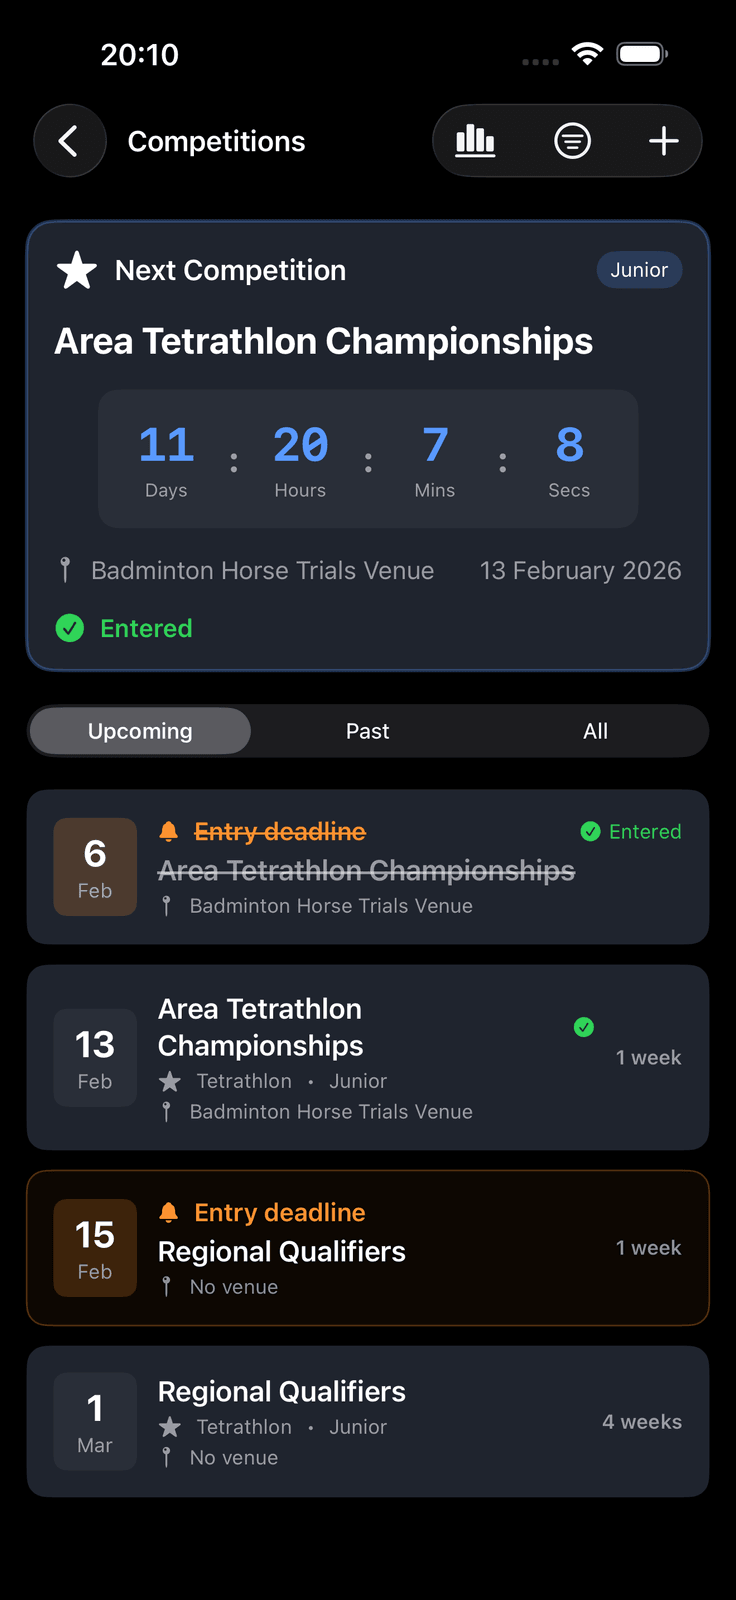Tap the plus icon to add a competition
This screenshot has height=1600, width=736.
[x=663, y=140]
